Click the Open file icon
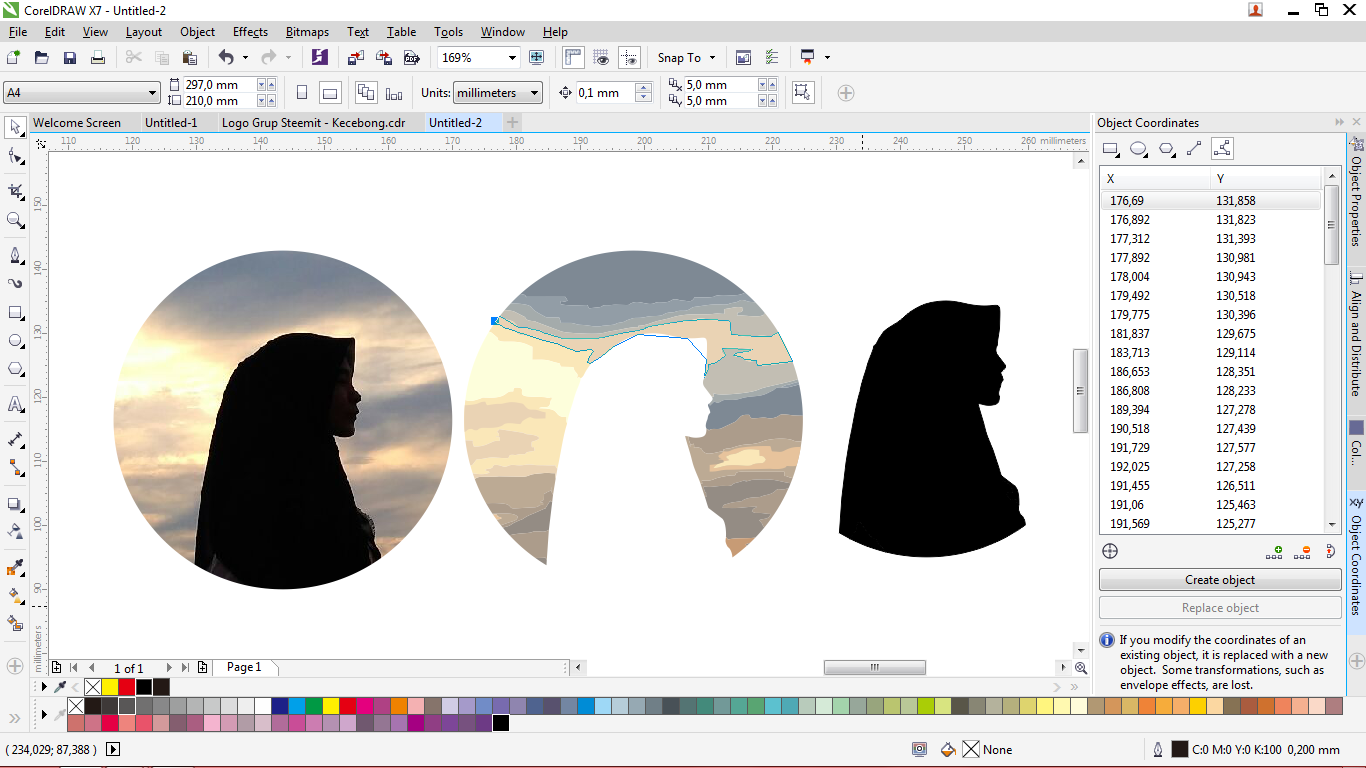The width and height of the screenshot is (1366, 768). [x=41, y=58]
